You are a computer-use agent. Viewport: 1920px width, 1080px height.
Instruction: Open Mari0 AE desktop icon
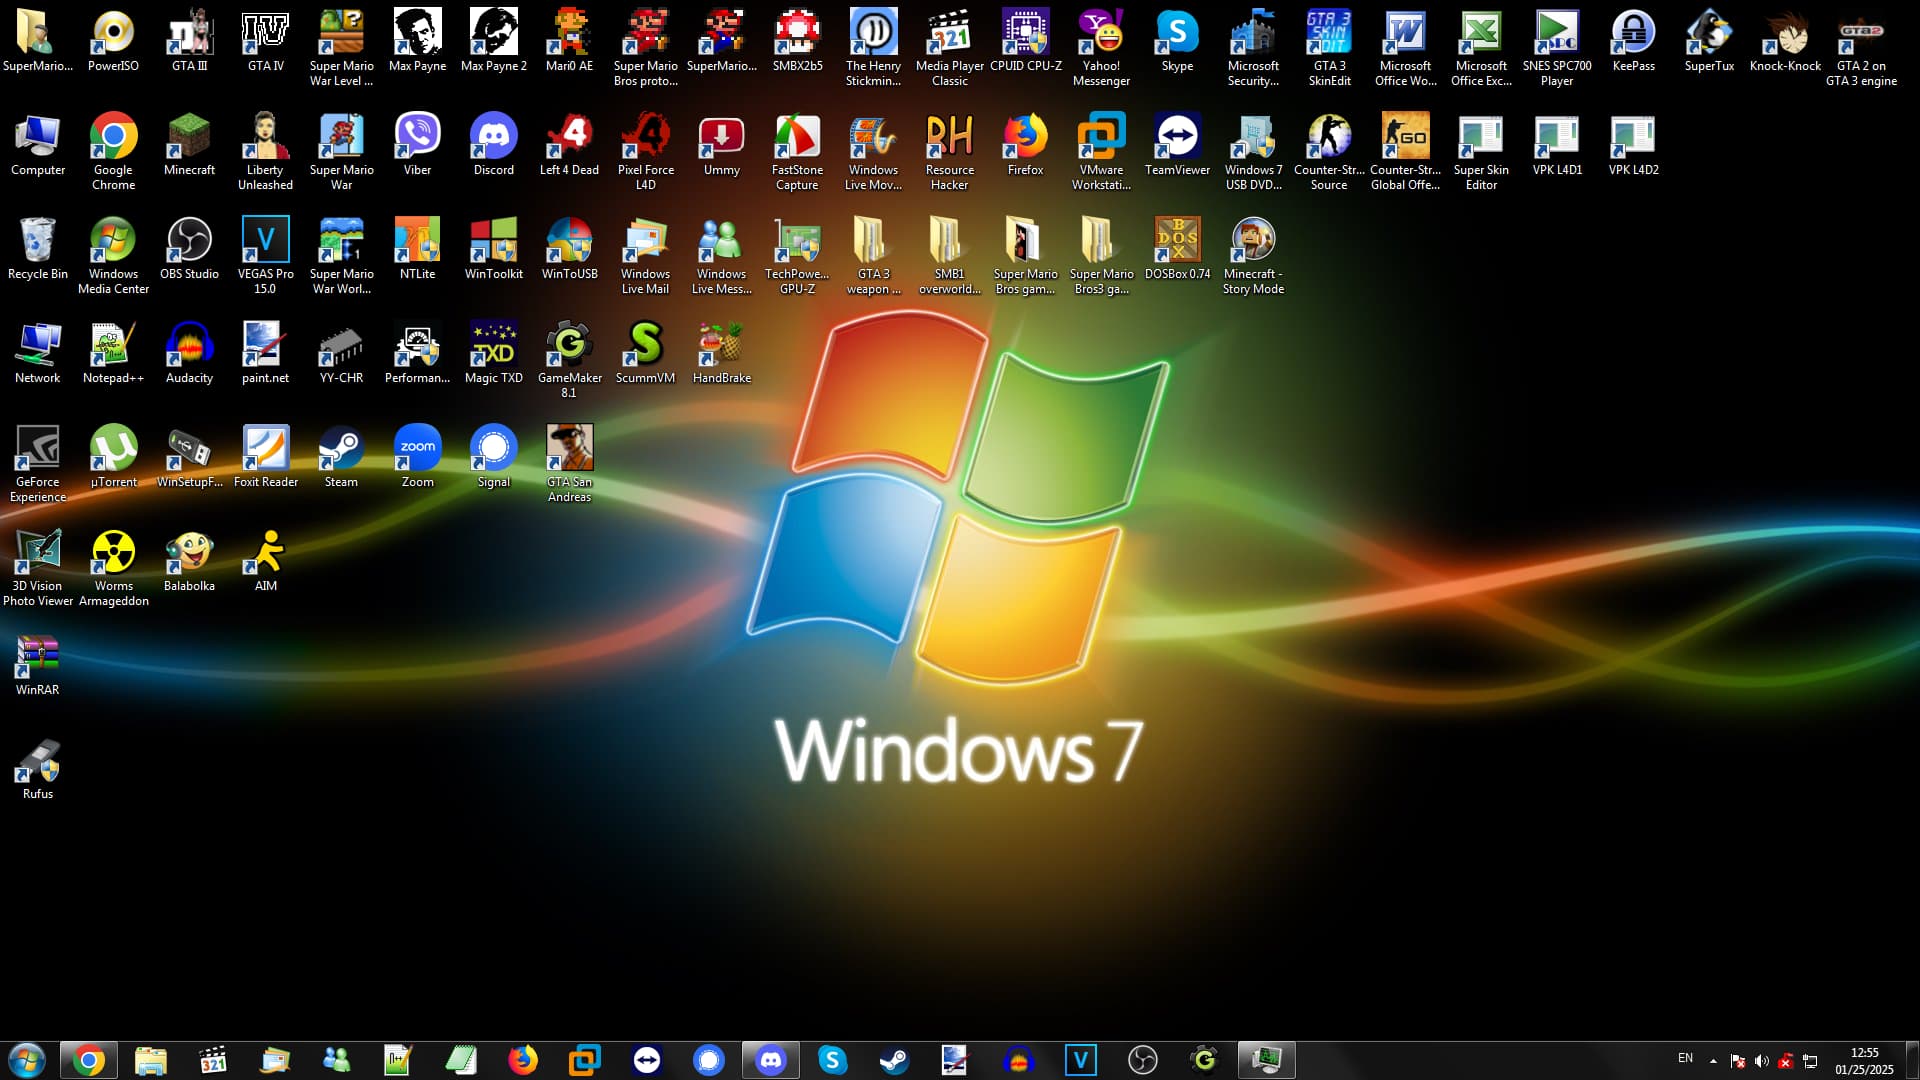point(569,41)
